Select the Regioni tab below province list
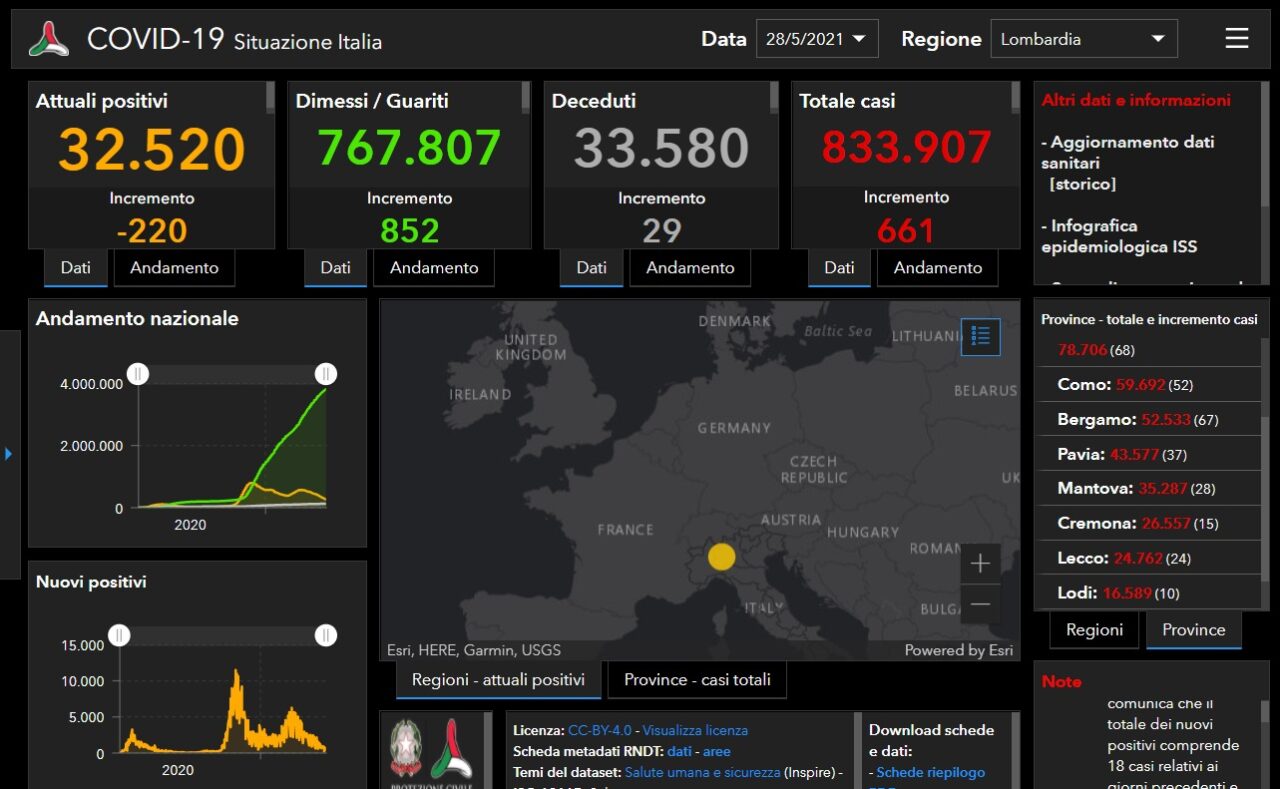Screen dimensions: 1280x789 coord(1094,630)
